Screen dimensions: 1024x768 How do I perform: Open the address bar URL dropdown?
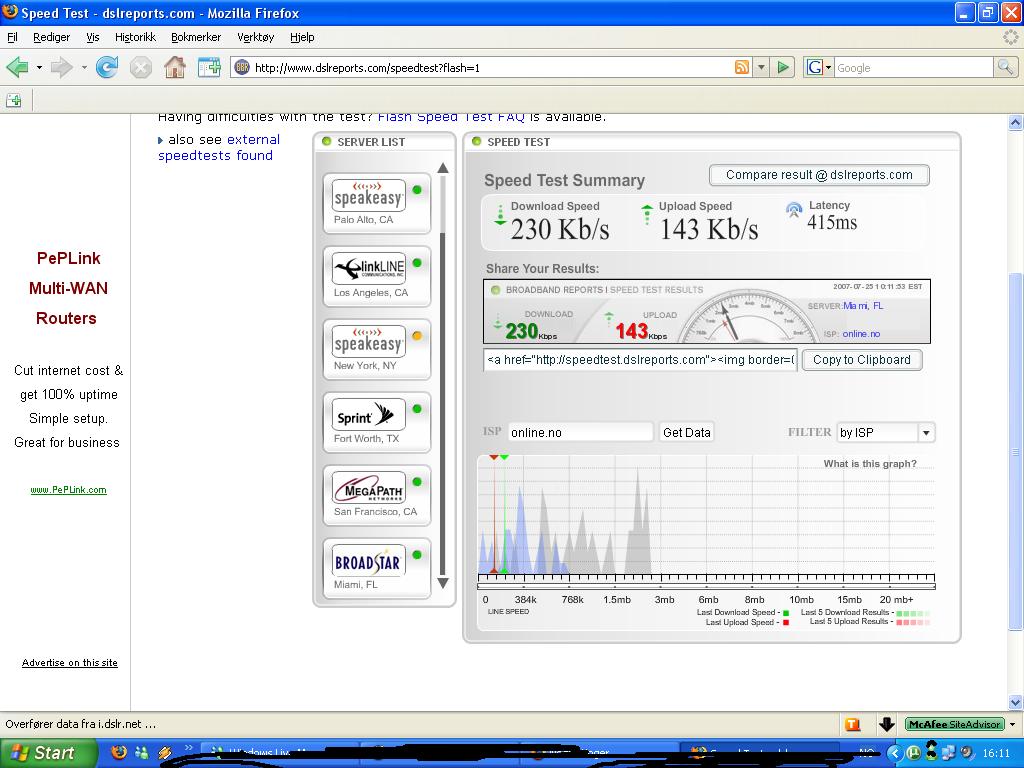tap(761, 67)
